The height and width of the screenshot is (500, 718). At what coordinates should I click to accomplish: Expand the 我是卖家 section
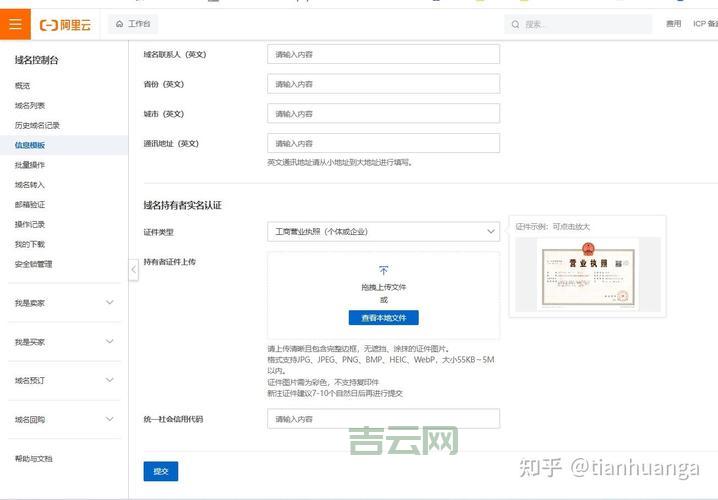point(64,303)
